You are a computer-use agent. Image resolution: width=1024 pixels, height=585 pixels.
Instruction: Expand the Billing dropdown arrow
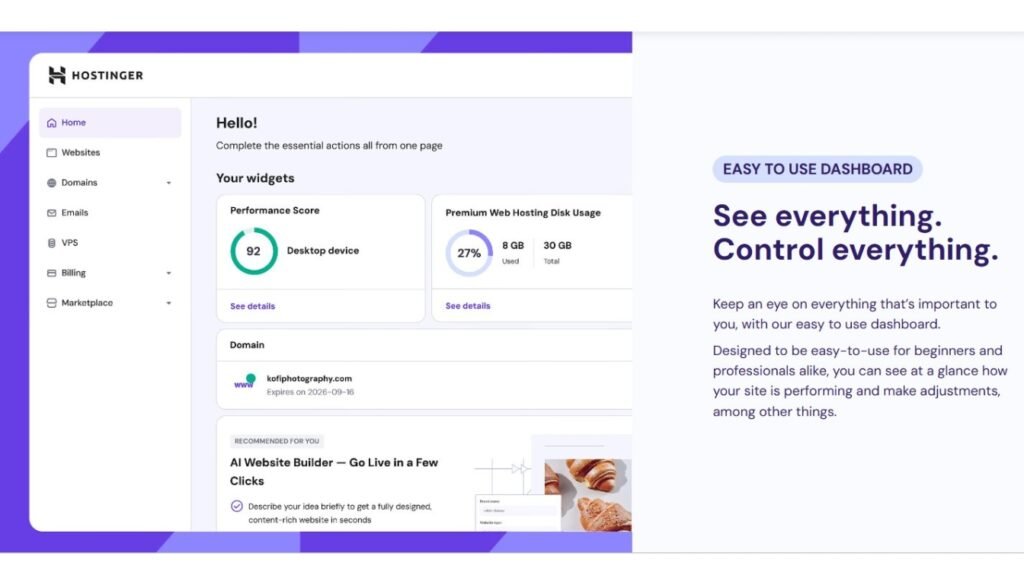click(168, 273)
